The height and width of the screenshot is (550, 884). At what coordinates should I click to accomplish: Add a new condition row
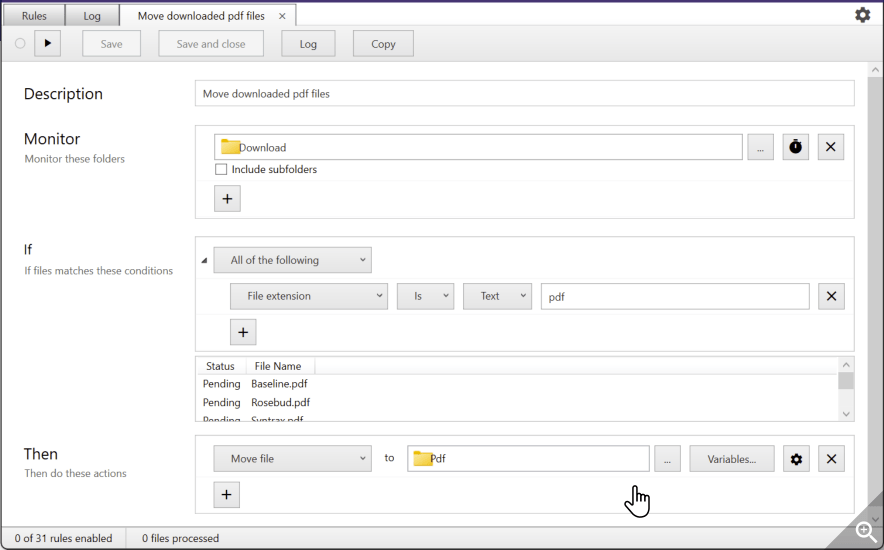(243, 332)
